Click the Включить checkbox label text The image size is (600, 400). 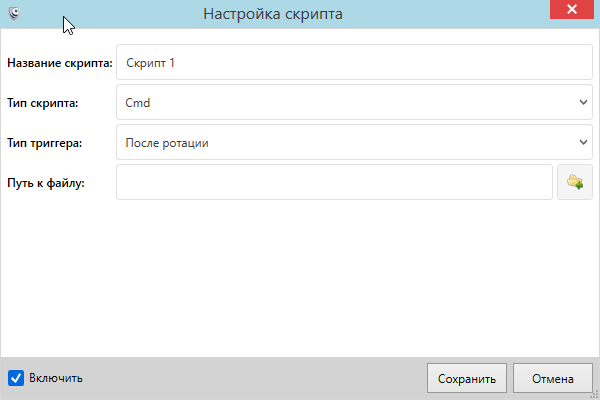(56, 378)
